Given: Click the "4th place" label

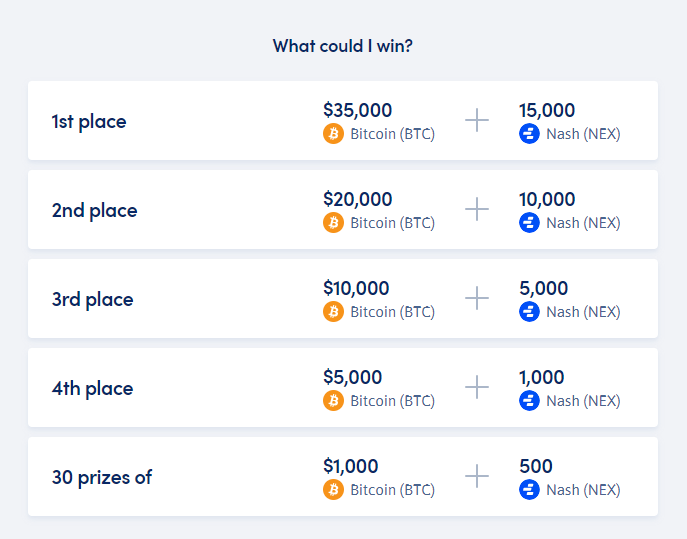Looking at the screenshot, I should (x=92, y=389).
